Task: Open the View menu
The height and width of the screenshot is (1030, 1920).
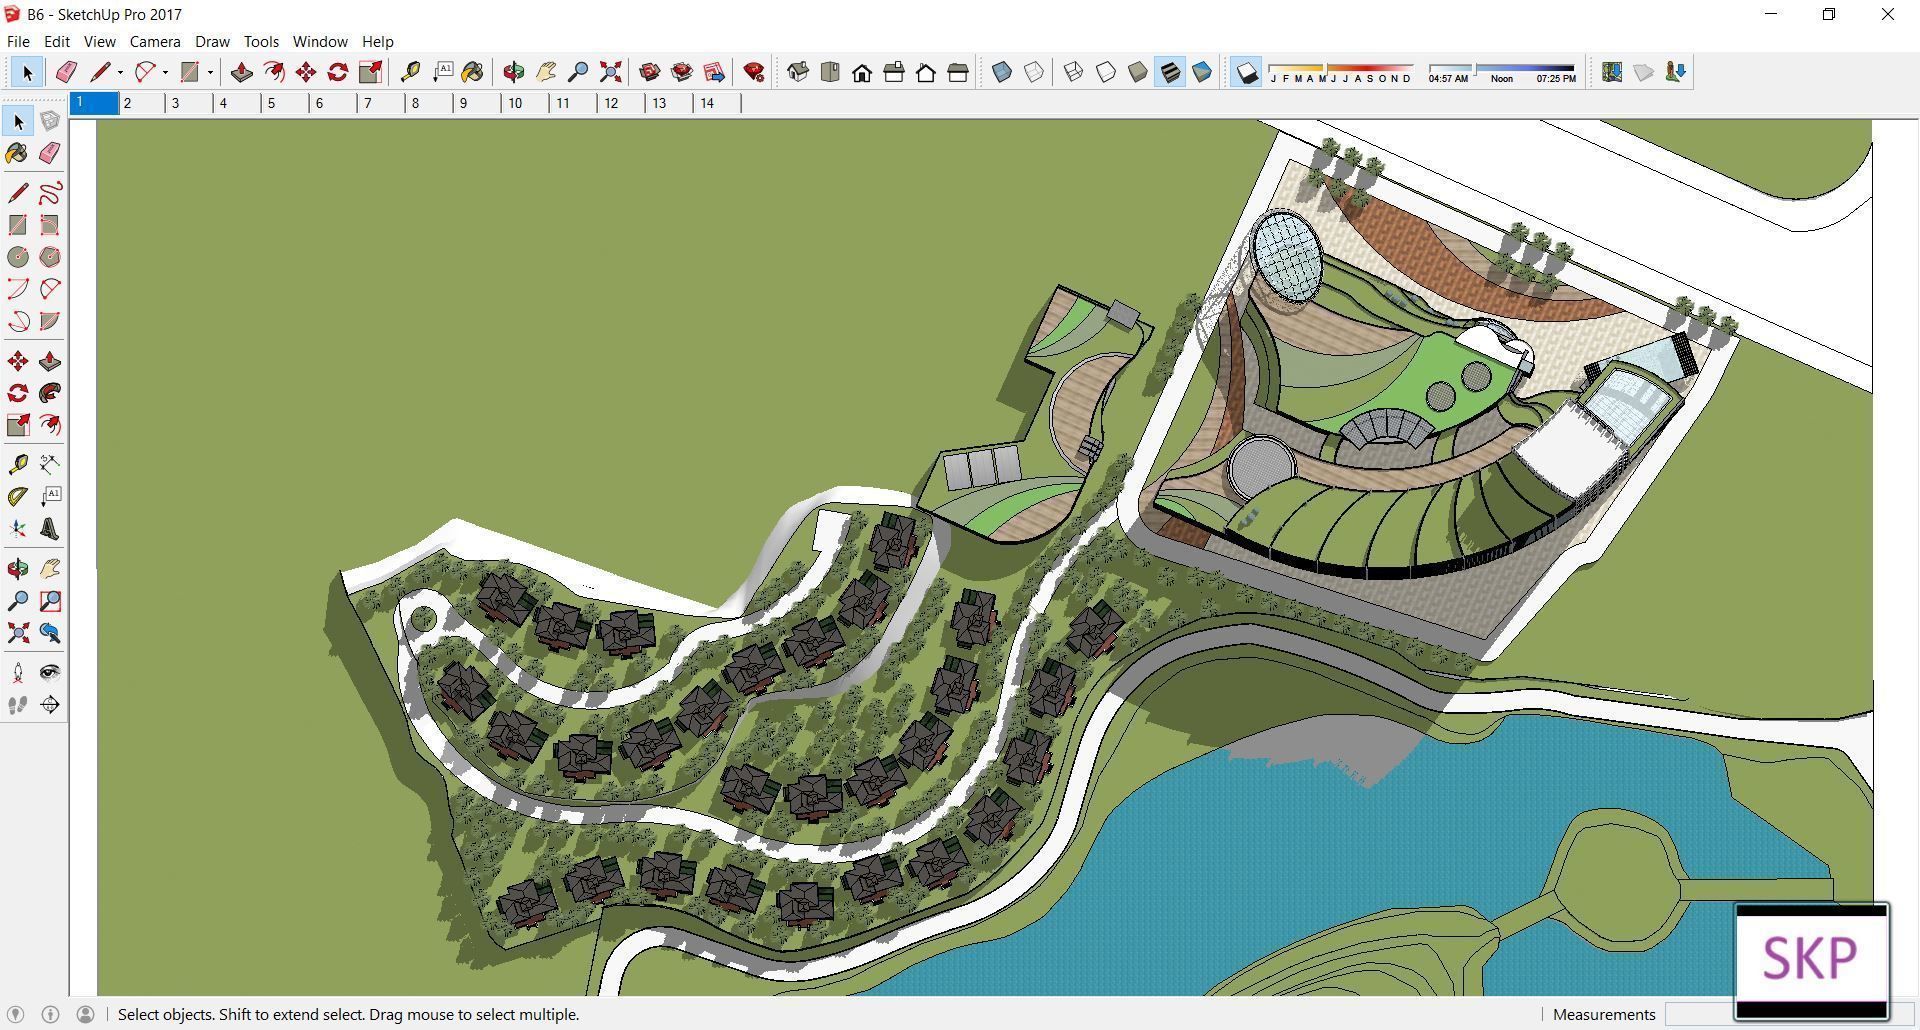Action: pyautogui.click(x=99, y=42)
